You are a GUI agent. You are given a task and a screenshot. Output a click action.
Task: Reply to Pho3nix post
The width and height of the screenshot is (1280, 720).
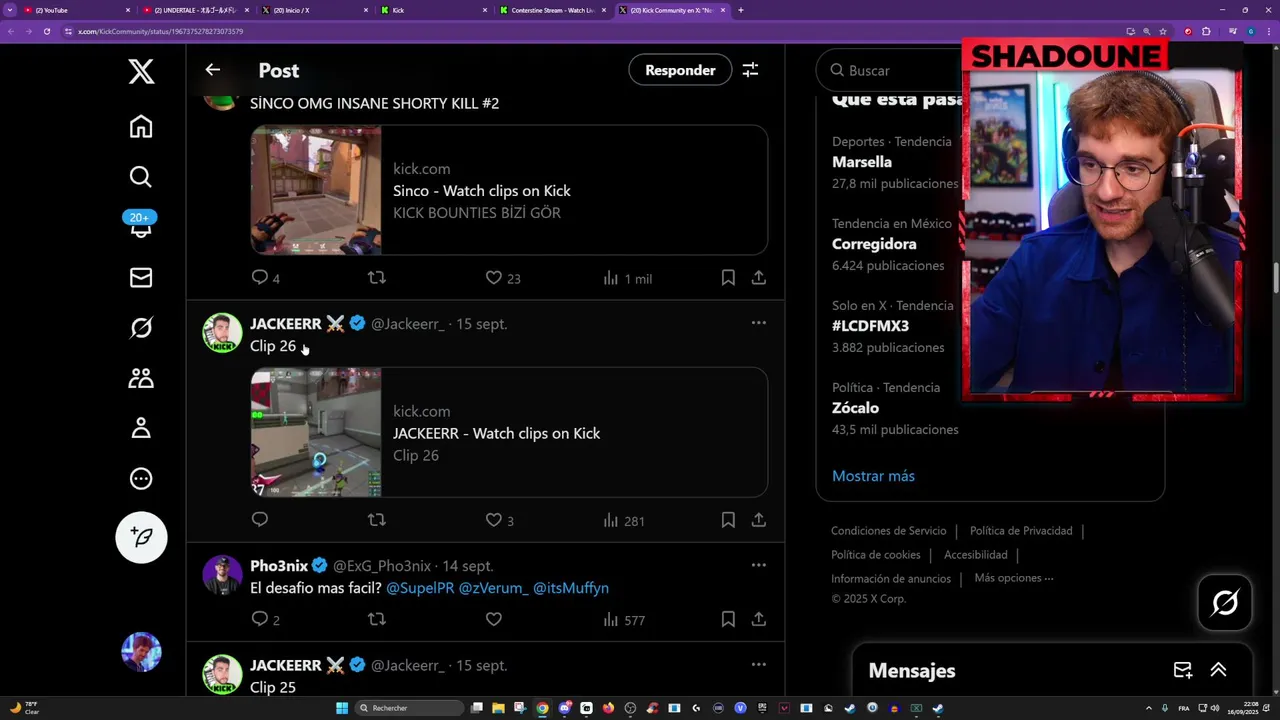coord(260,619)
